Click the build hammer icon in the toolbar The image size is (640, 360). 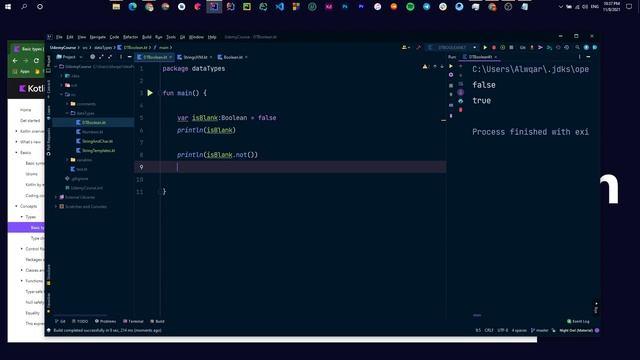point(418,48)
